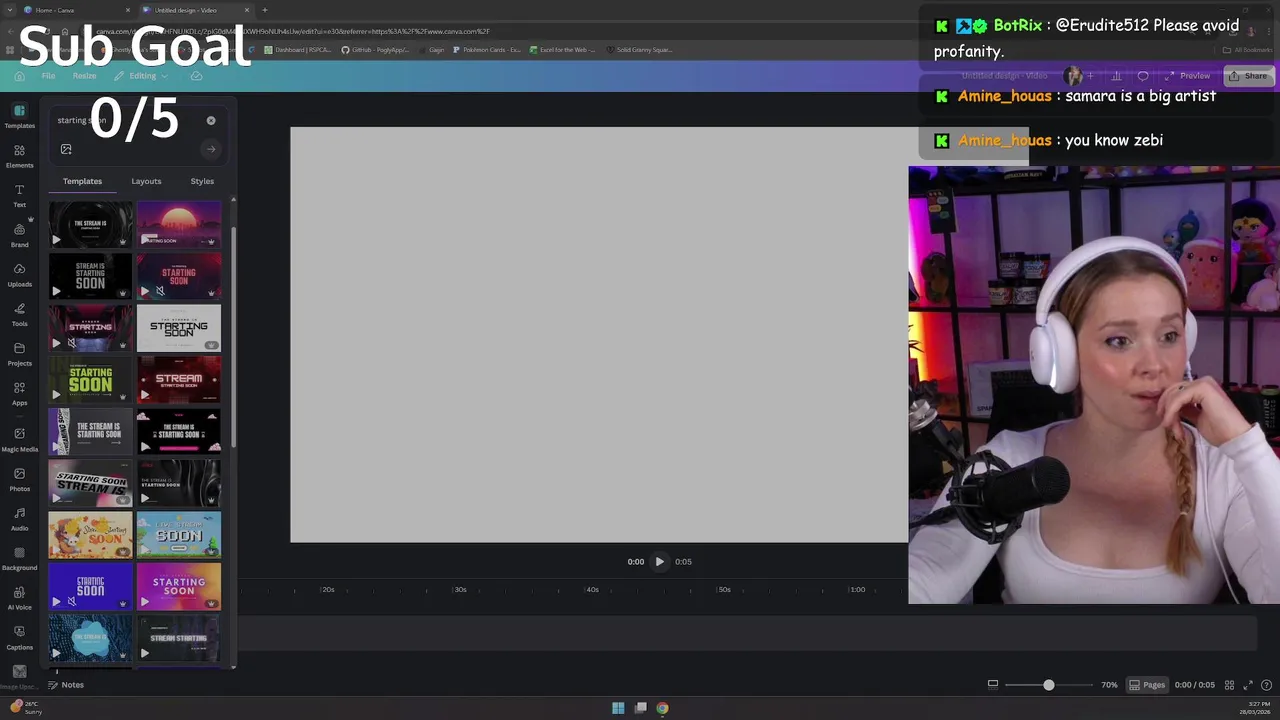The height and width of the screenshot is (720, 1280).
Task: Open a new browser tab with plus
Action: point(264,10)
